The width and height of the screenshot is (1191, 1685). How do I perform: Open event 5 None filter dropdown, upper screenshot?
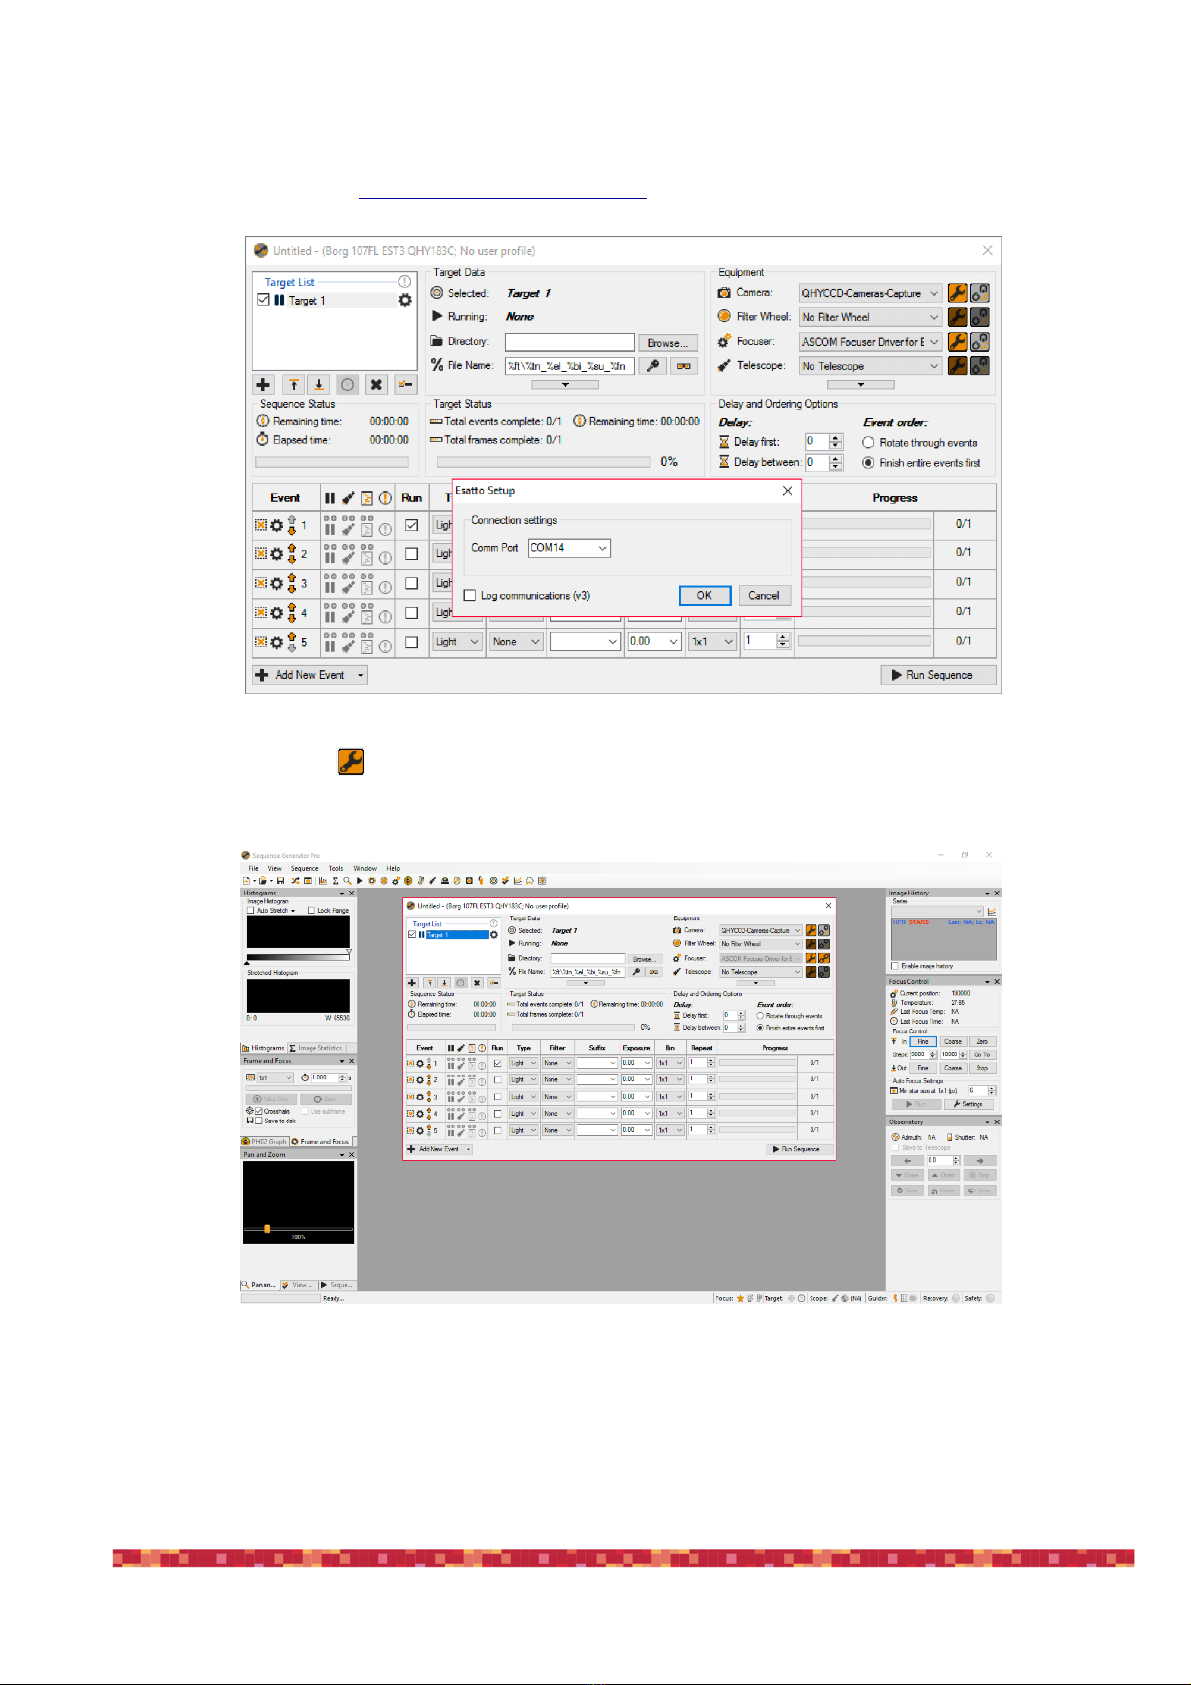[516, 642]
